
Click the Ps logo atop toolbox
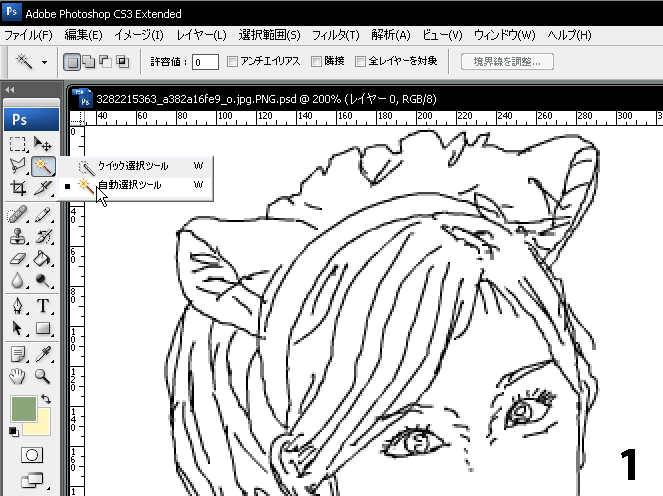(x=32, y=120)
